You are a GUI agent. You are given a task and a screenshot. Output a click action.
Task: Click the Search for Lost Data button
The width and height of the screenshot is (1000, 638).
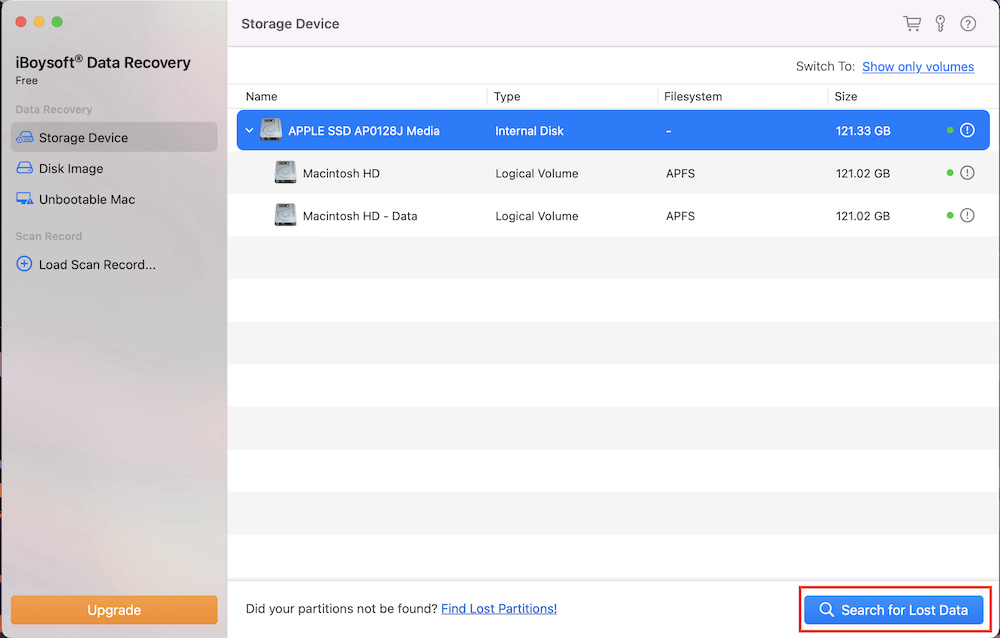[x=893, y=610]
